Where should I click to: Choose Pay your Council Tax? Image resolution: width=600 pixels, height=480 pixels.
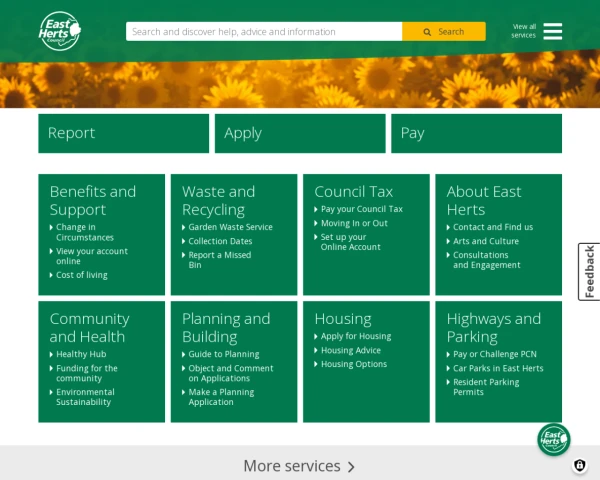[x=362, y=209]
